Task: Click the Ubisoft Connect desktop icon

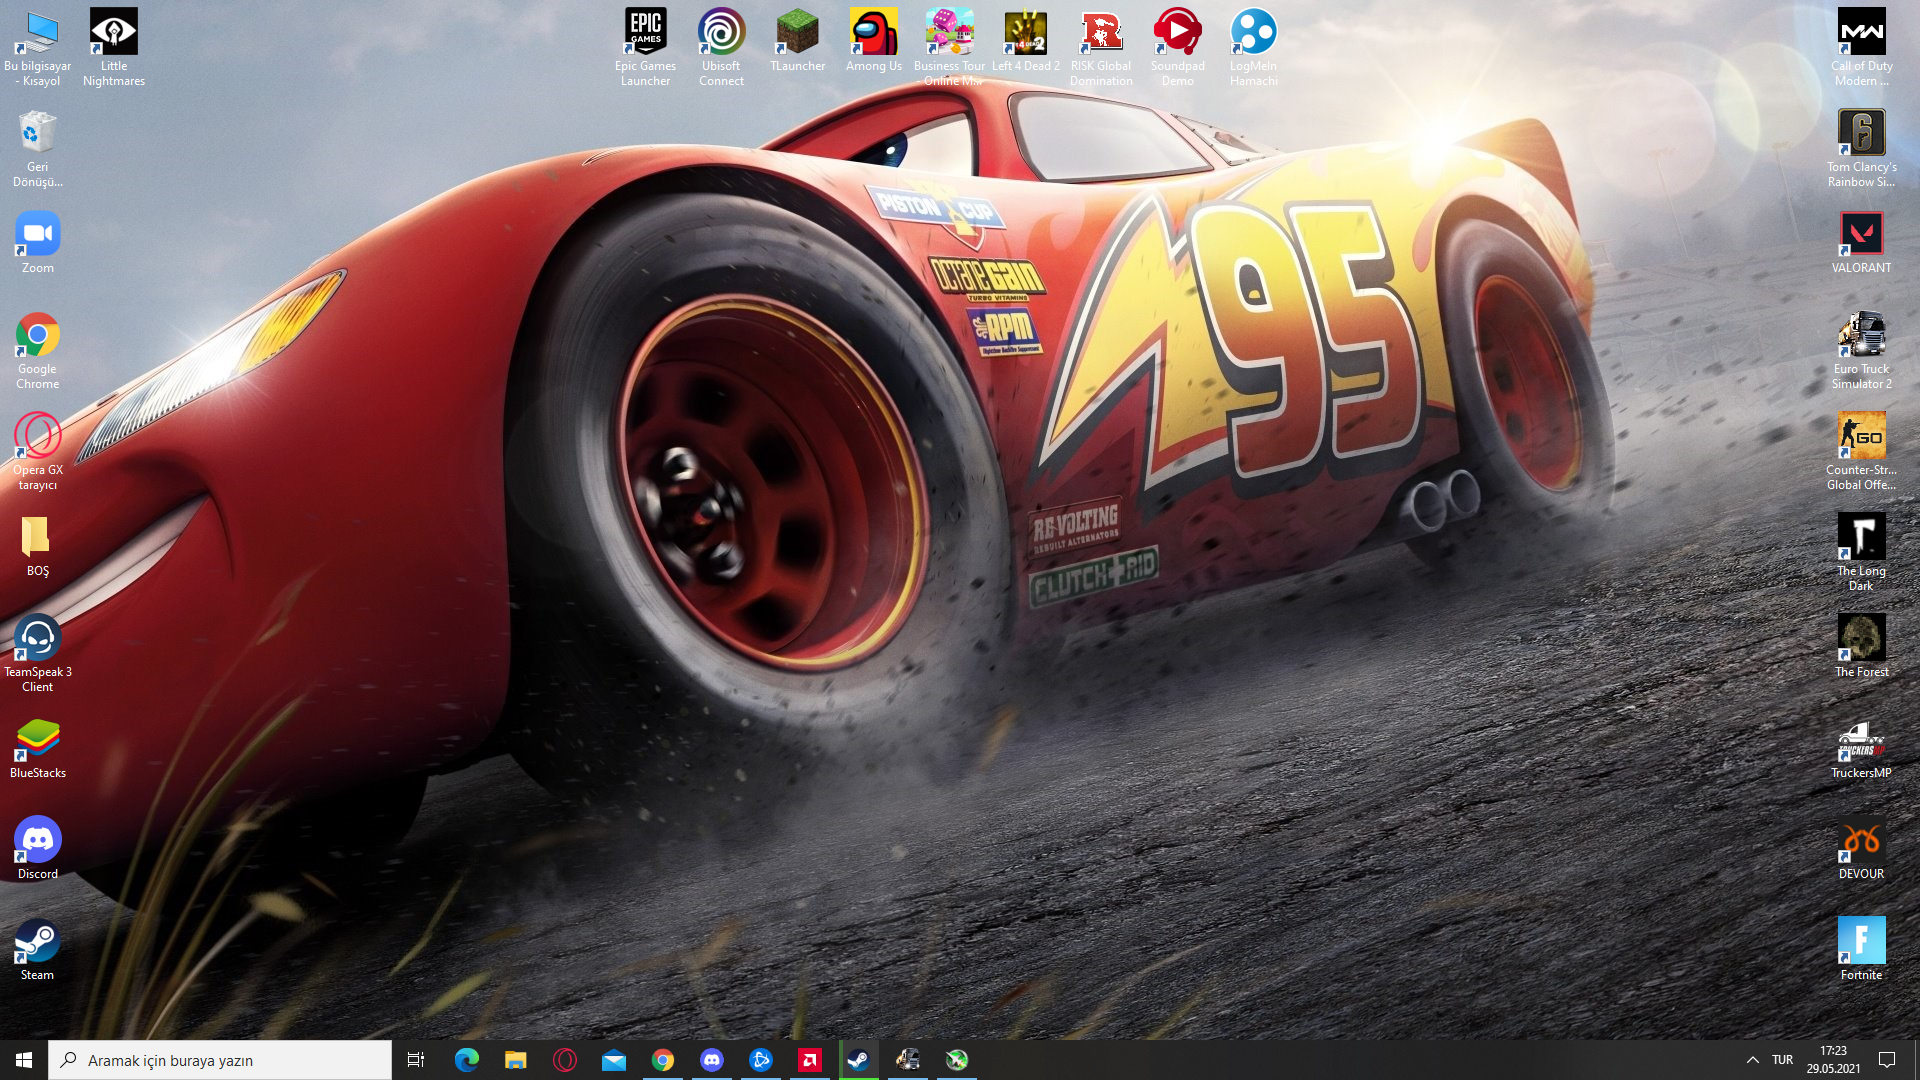Action: (x=721, y=34)
